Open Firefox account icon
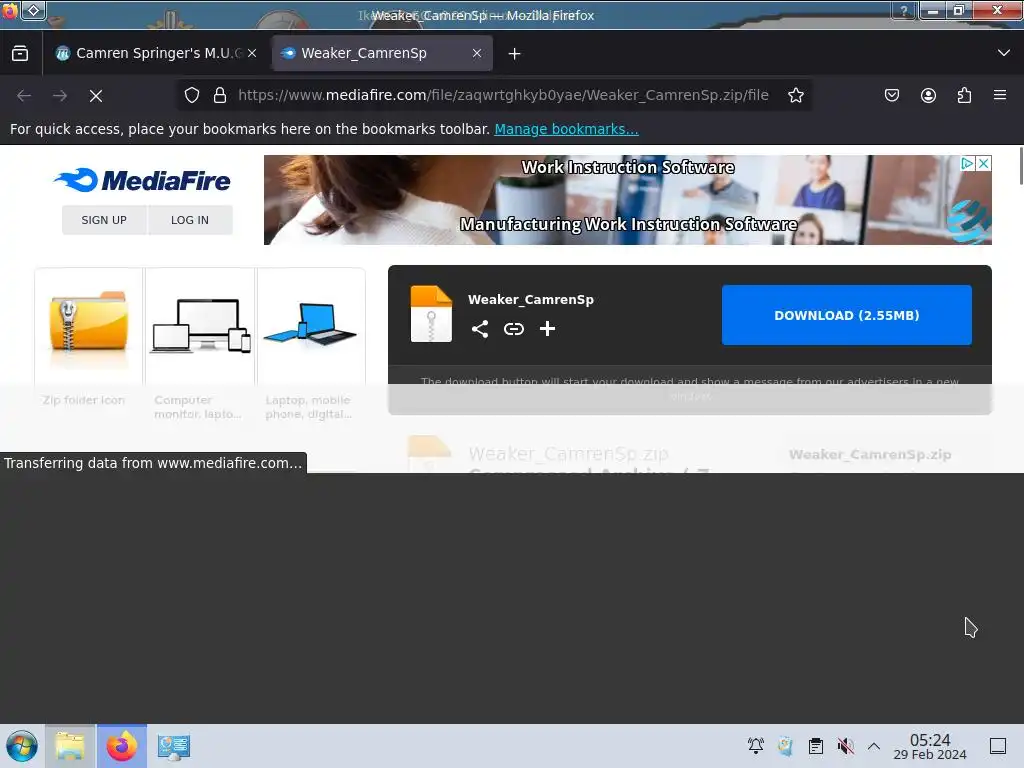 [x=928, y=95]
